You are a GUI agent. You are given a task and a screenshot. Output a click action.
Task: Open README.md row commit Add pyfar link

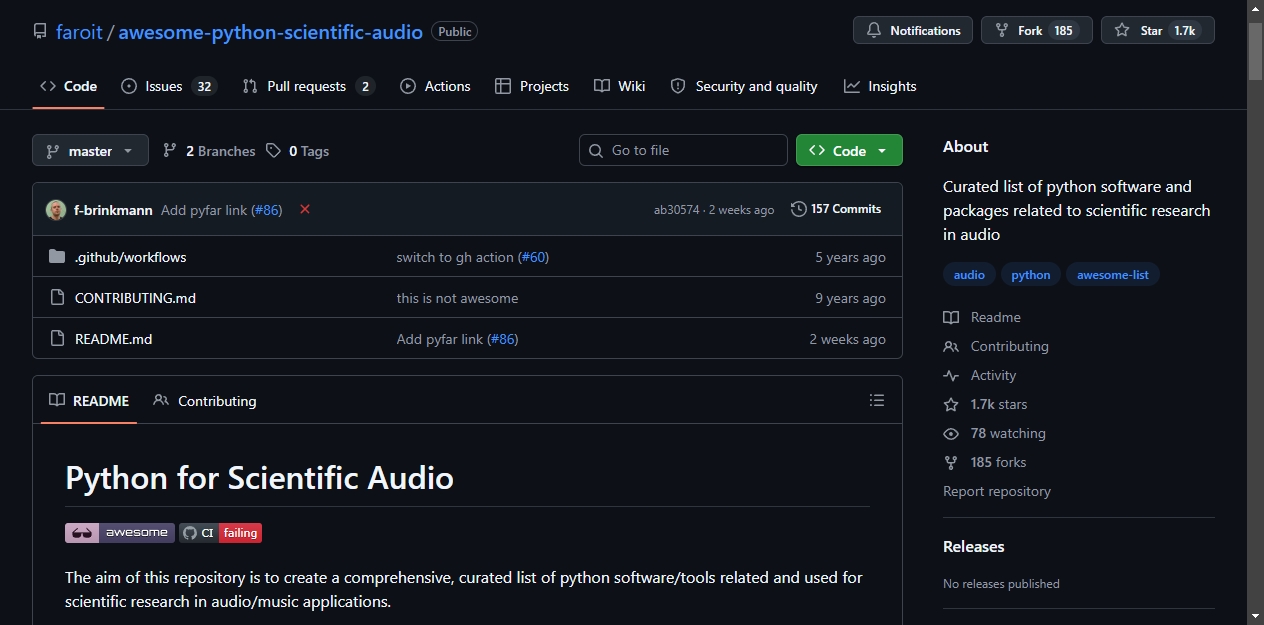coord(439,339)
